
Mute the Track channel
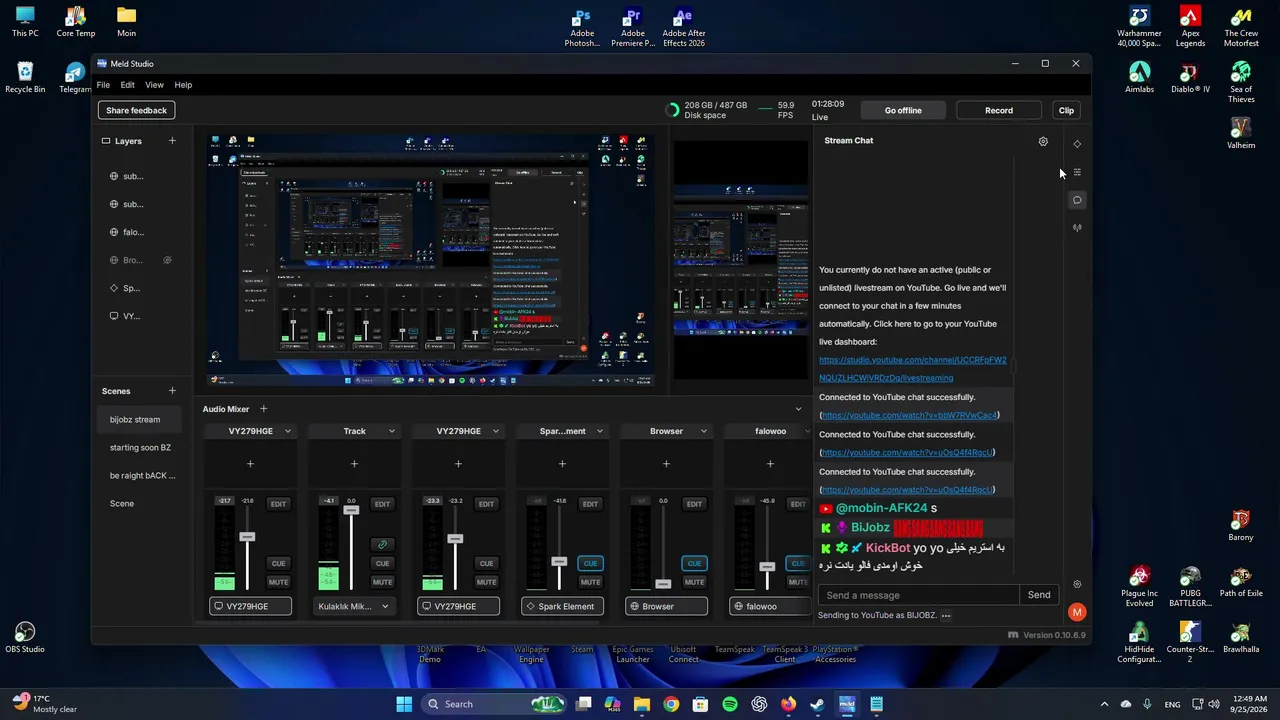(x=382, y=582)
